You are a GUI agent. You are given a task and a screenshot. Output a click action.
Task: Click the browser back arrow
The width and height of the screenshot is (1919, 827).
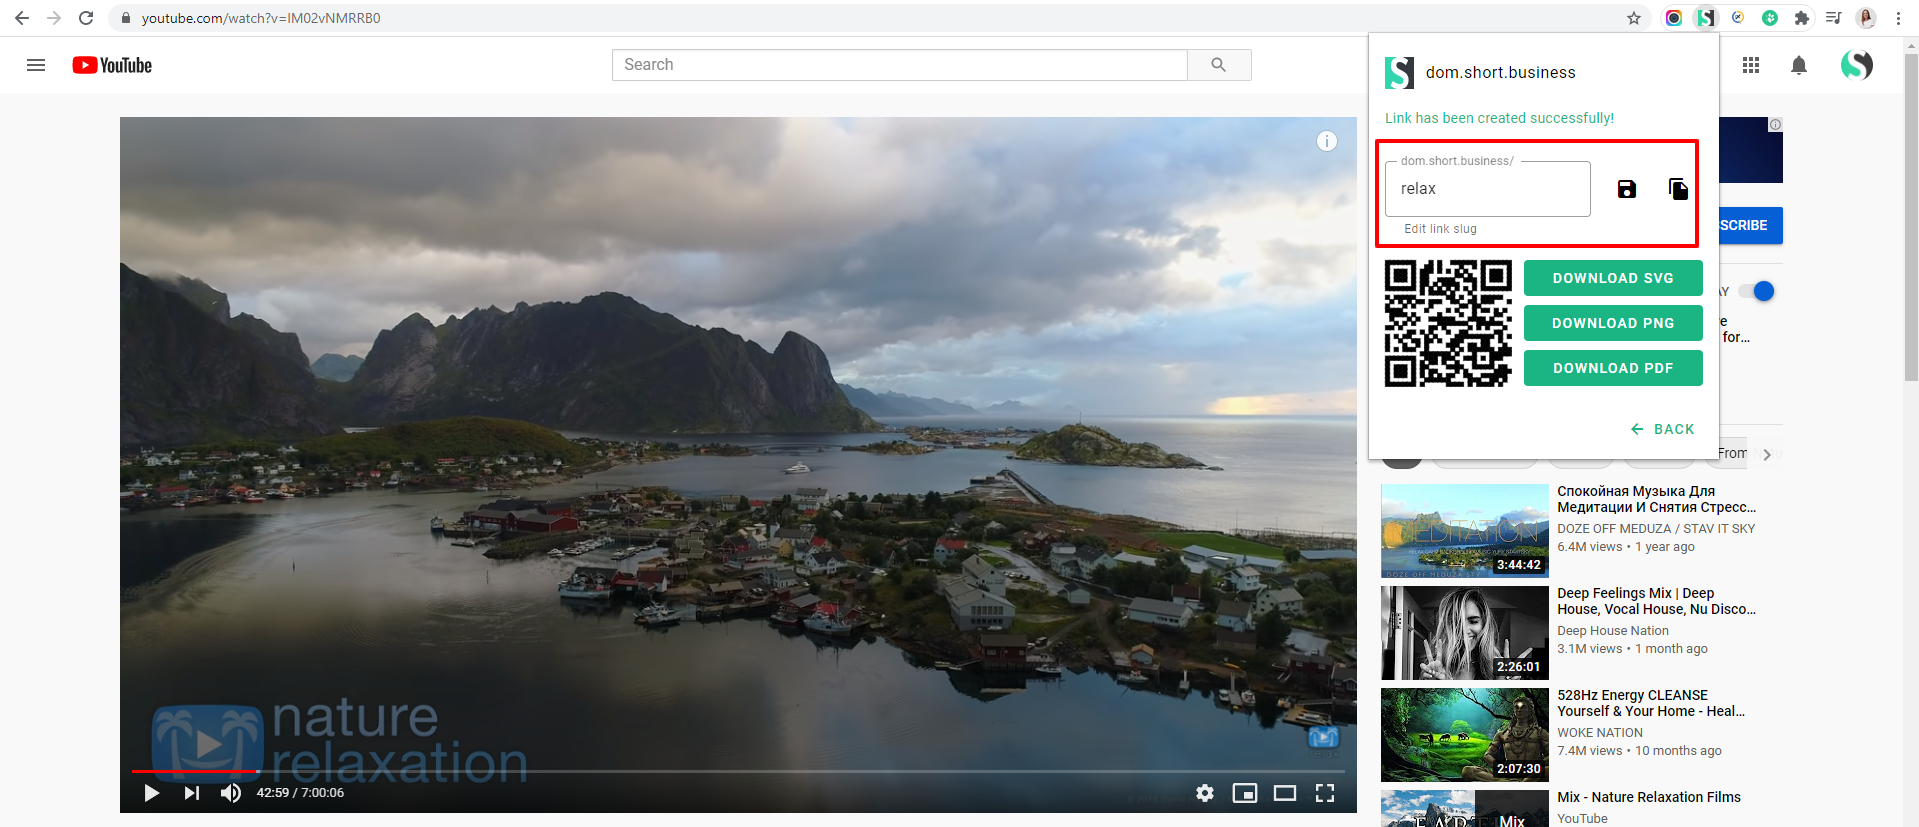22,18
